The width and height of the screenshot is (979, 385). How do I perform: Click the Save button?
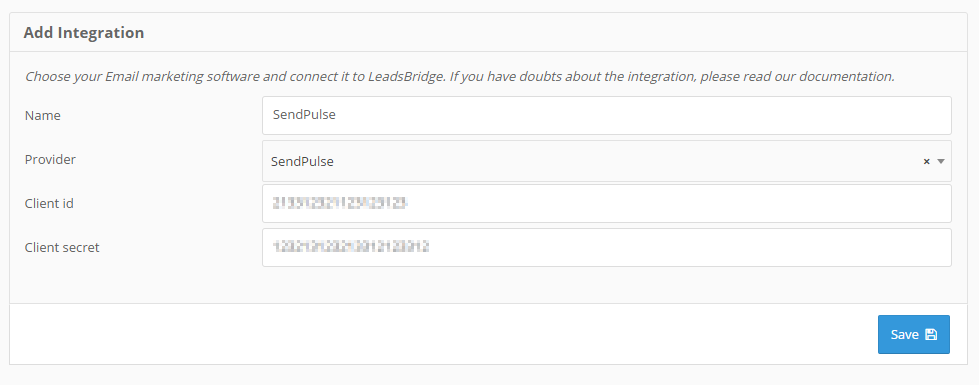tap(913, 334)
